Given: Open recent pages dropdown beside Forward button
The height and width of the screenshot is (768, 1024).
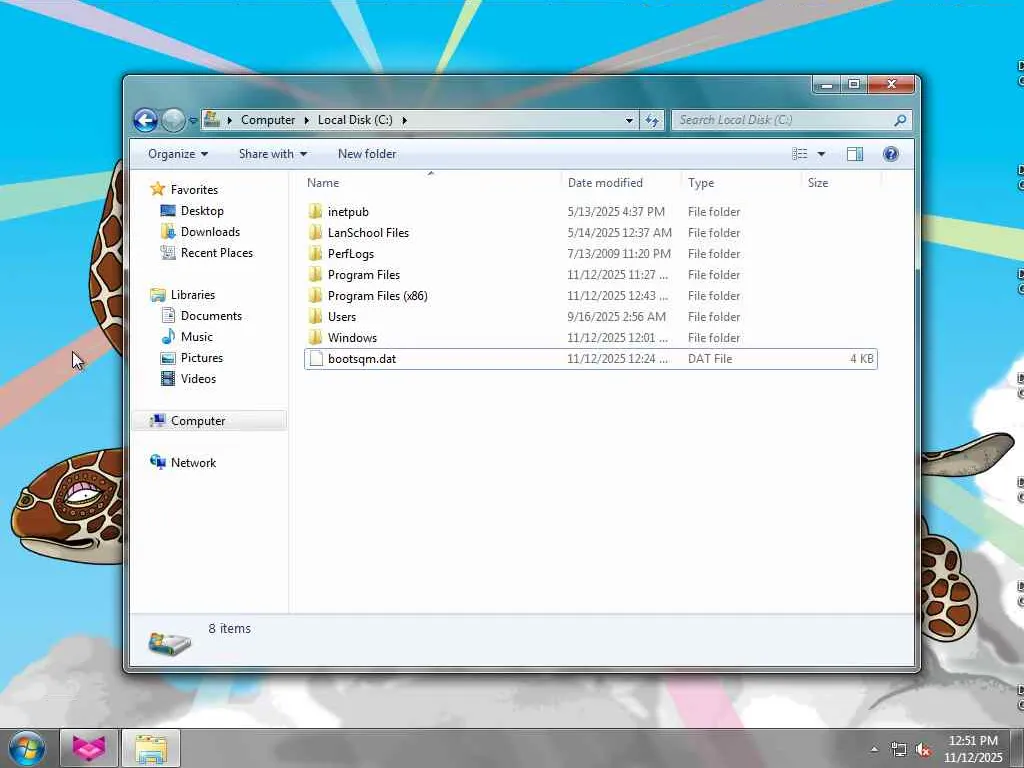Looking at the screenshot, I should click(x=193, y=121).
